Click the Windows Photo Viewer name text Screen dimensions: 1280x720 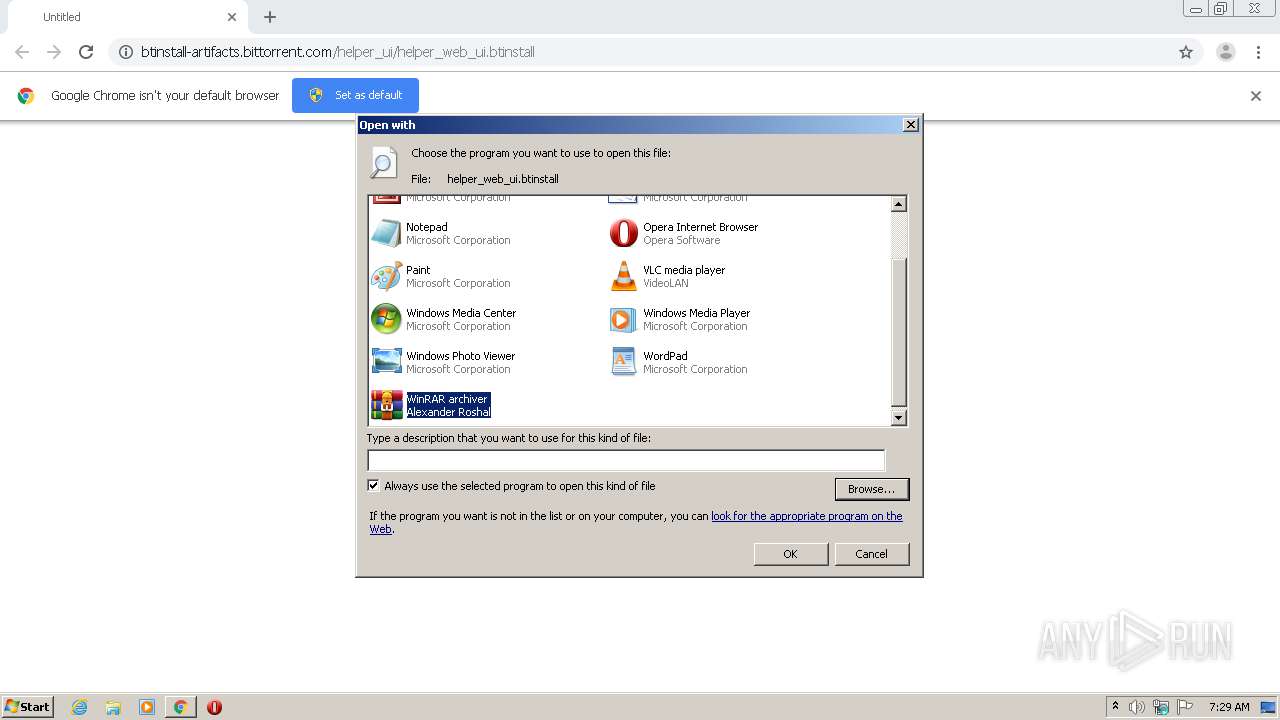click(460, 356)
